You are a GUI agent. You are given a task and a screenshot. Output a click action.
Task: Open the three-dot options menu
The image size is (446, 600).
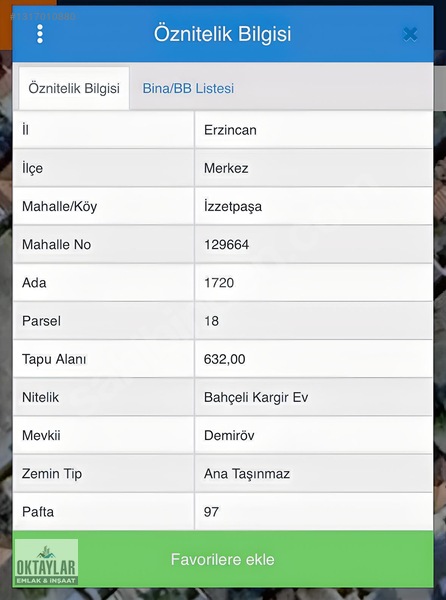tap(40, 34)
